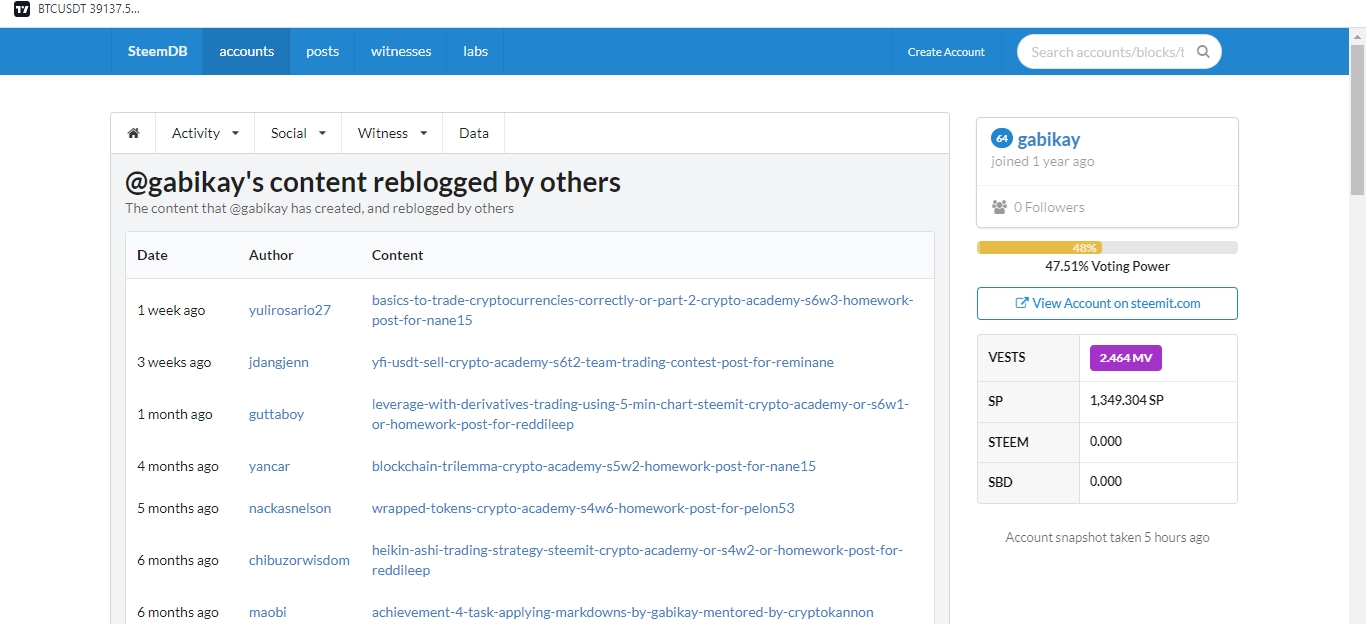The image size is (1366, 624).
Task: Click the Create Account button
Action: [x=946, y=52]
